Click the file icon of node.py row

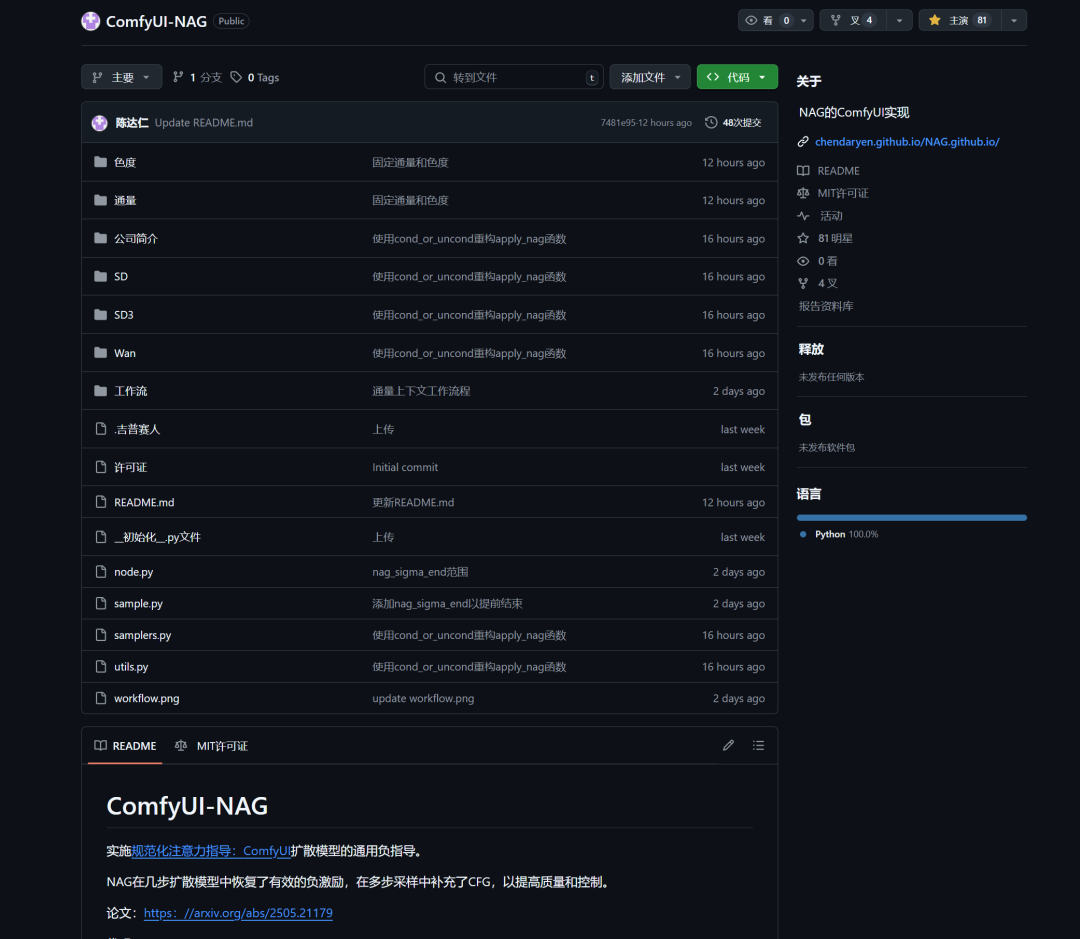101,572
